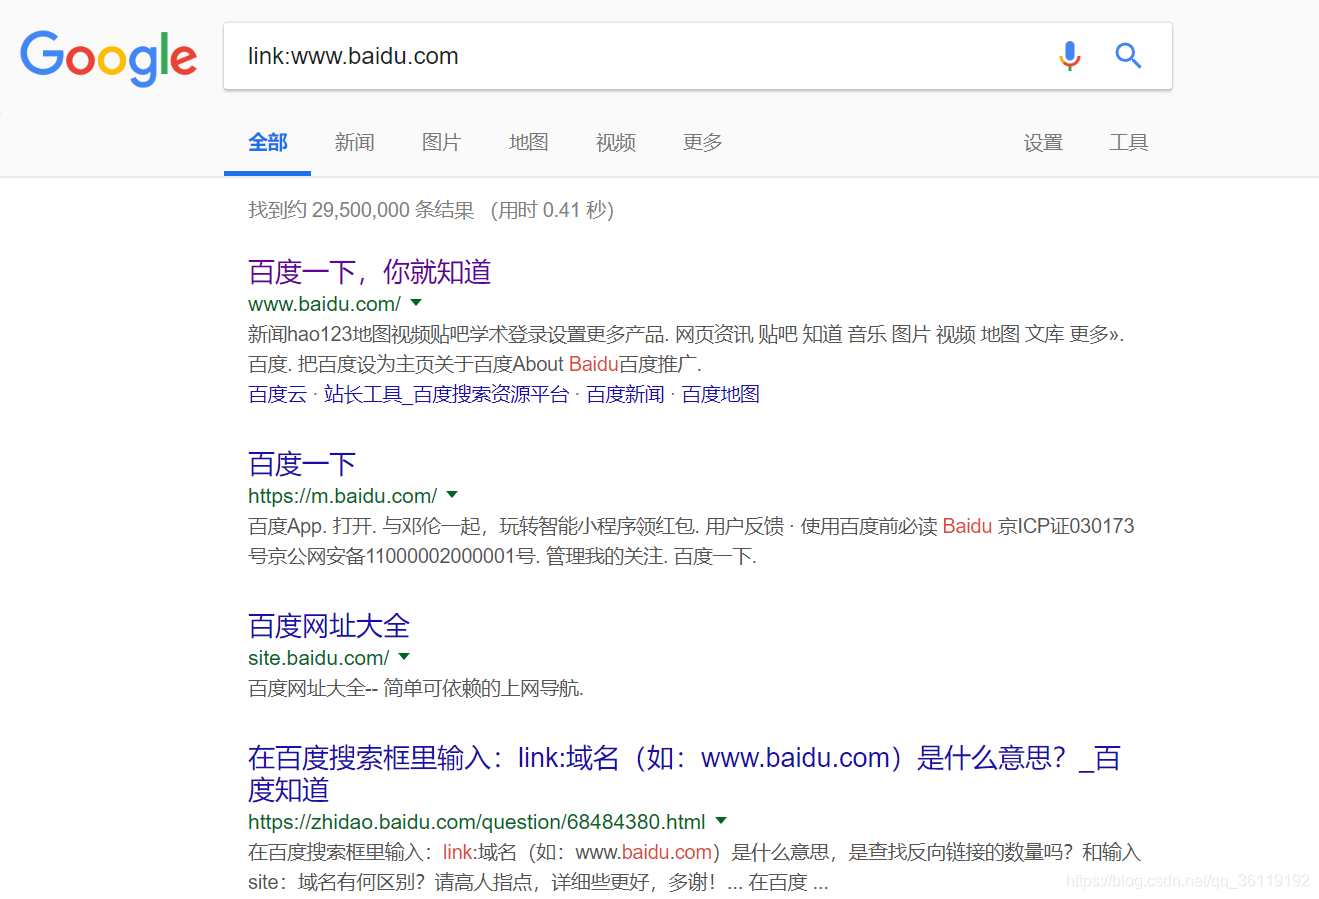
Task: Open 设置 settings menu
Action: pyautogui.click(x=1043, y=143)
